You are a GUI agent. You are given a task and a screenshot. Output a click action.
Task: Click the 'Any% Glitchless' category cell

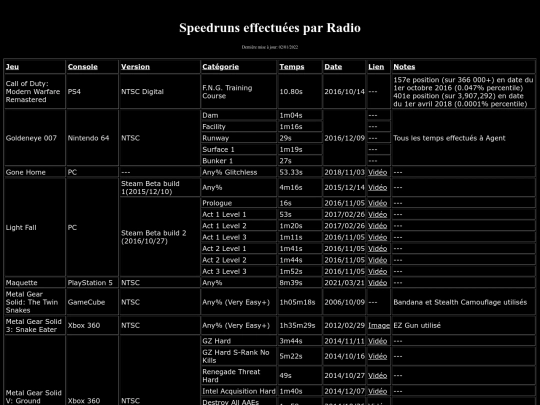point(239,172)
